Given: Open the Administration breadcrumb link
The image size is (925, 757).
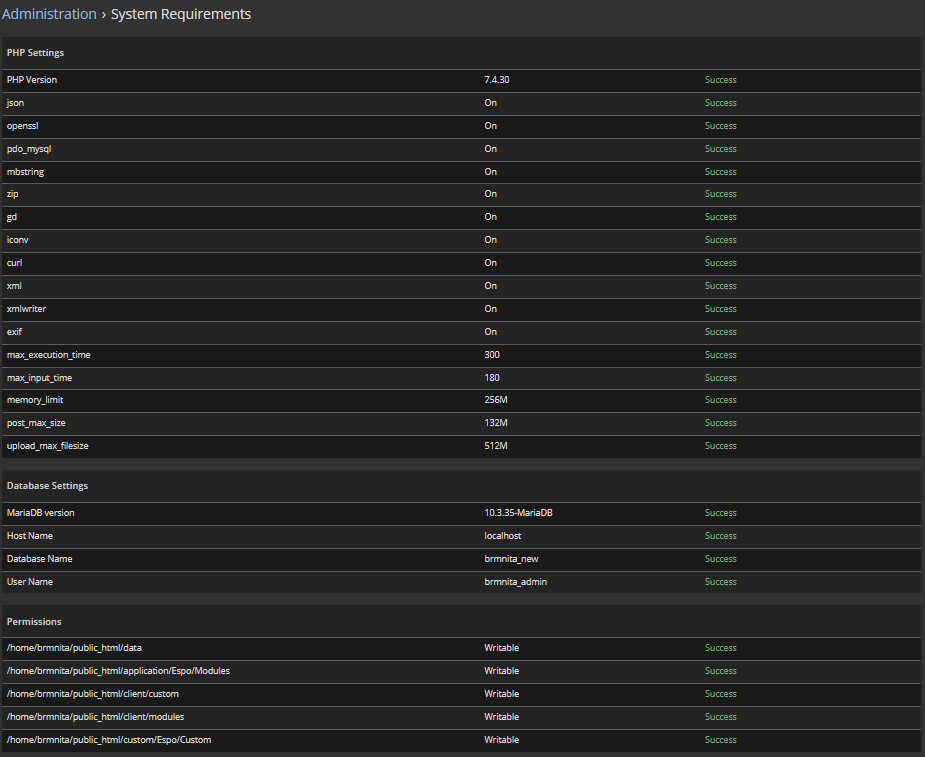Looking at the screenshot, I should (49, 14).
